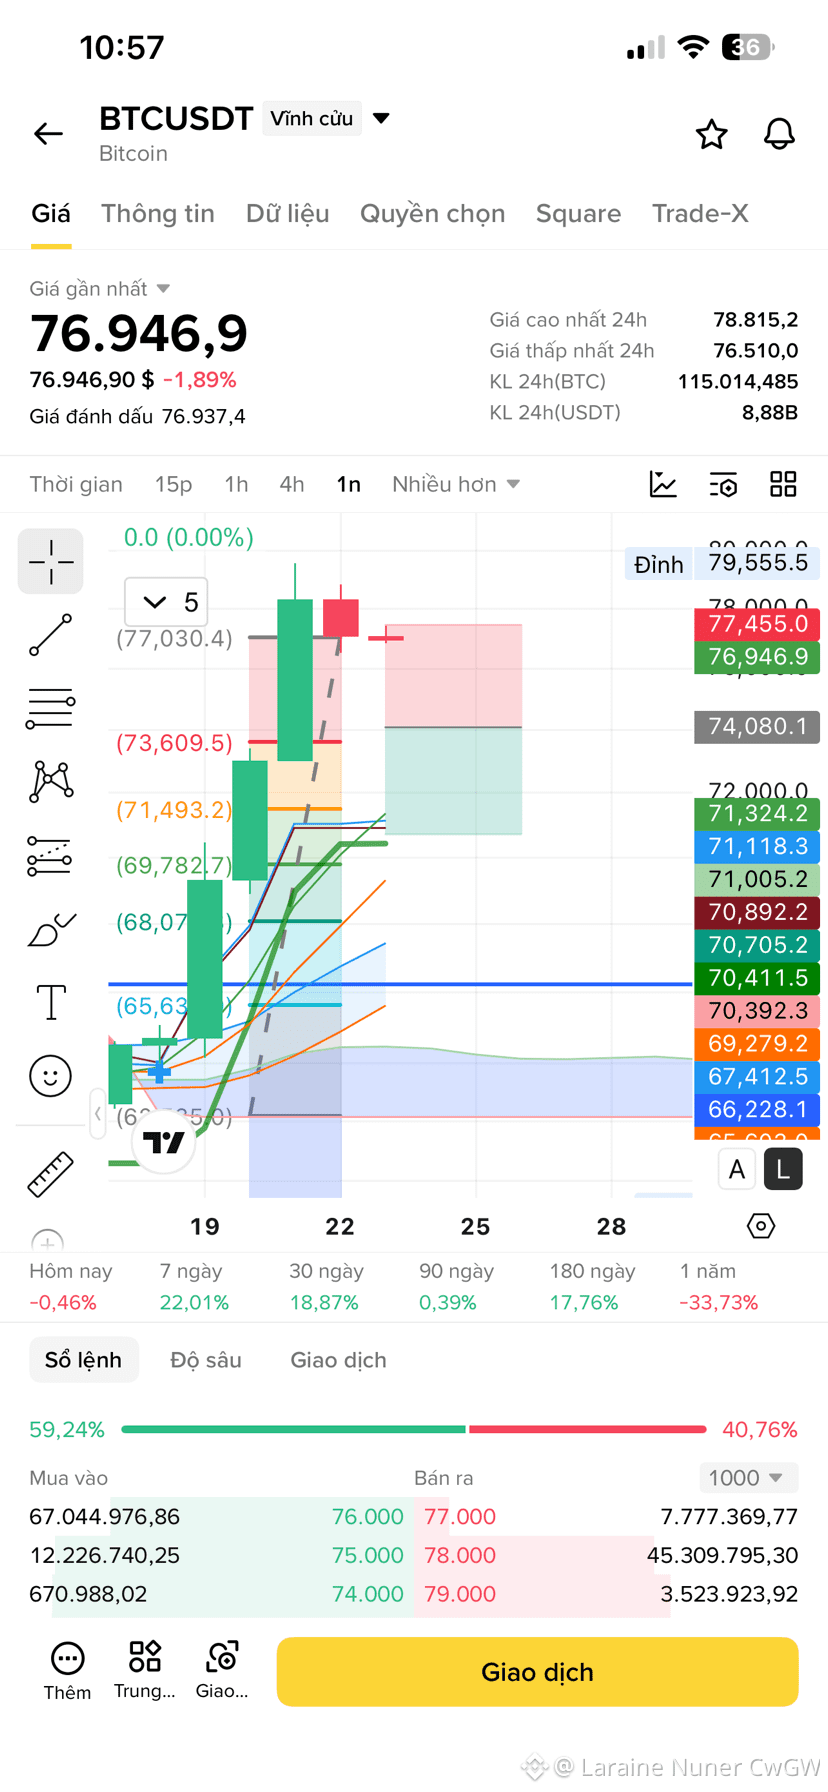The image size is (828, 1792).
Task: Open the long/short position forecasting tool
Action: tap(51, 856)
